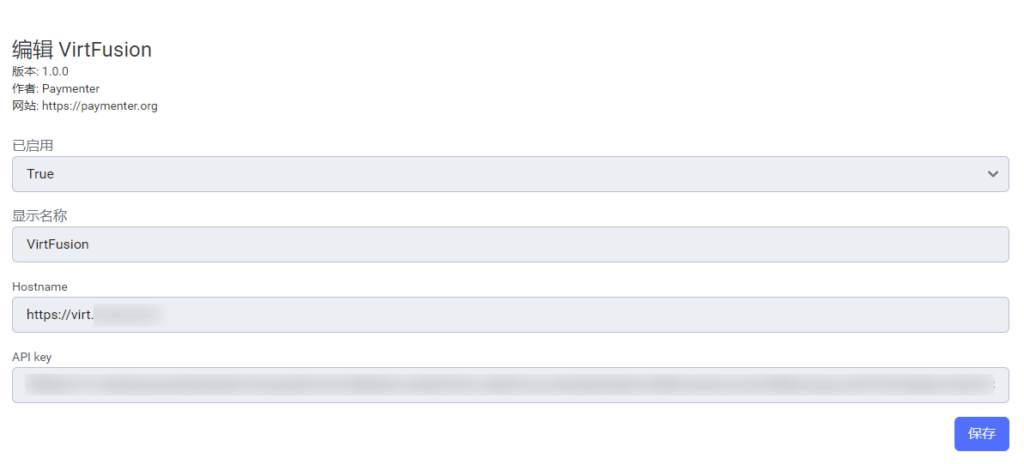This screenshot has height=464, width=1024.
Task: Click the 已启用 field label
Action: [32, 146]
